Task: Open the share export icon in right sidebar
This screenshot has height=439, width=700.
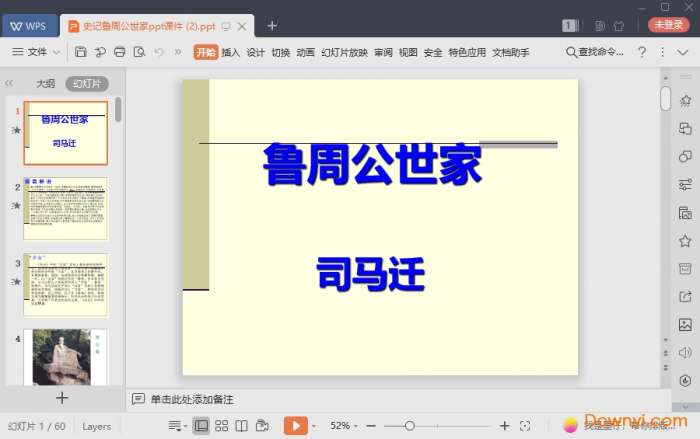Action: tap(685, 296)
